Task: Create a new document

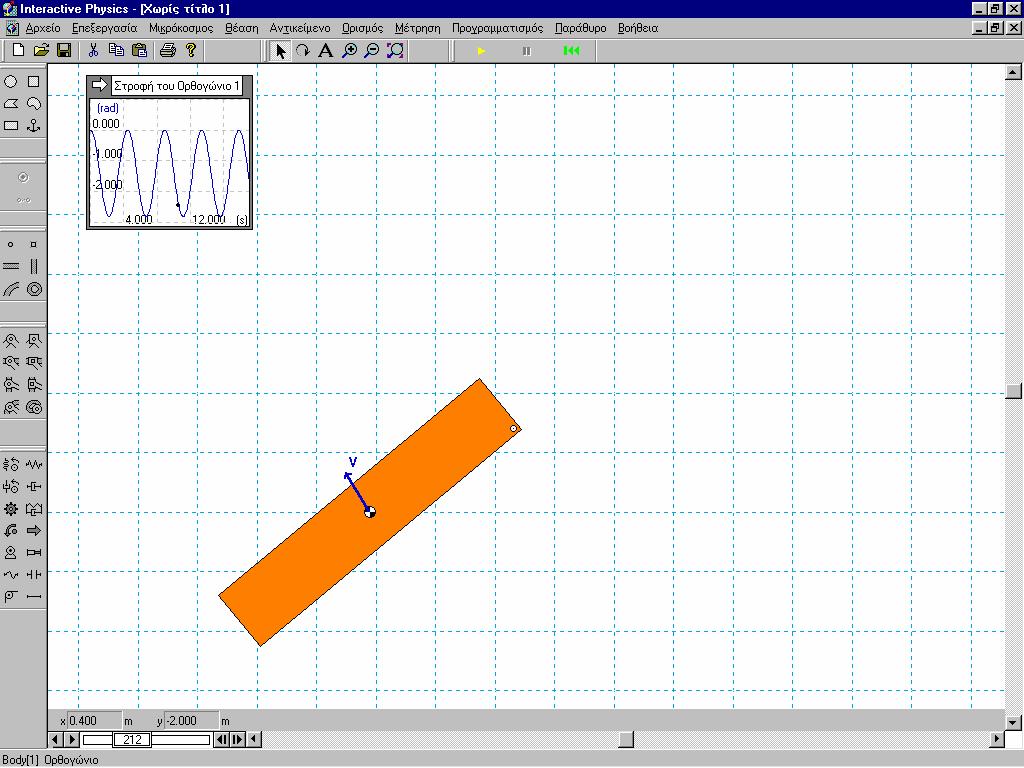Action: point(18,50)
